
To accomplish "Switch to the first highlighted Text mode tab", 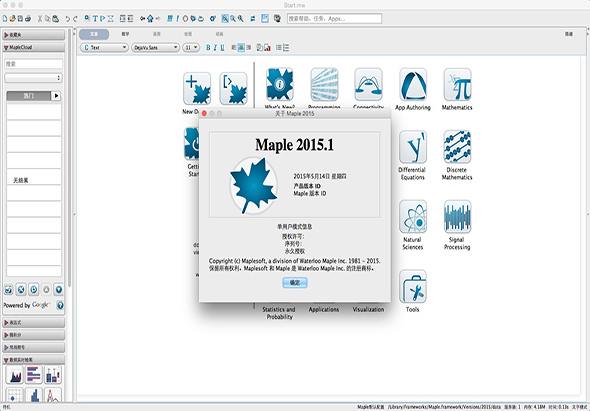I will pyautogui.click(x=94, y=34).
